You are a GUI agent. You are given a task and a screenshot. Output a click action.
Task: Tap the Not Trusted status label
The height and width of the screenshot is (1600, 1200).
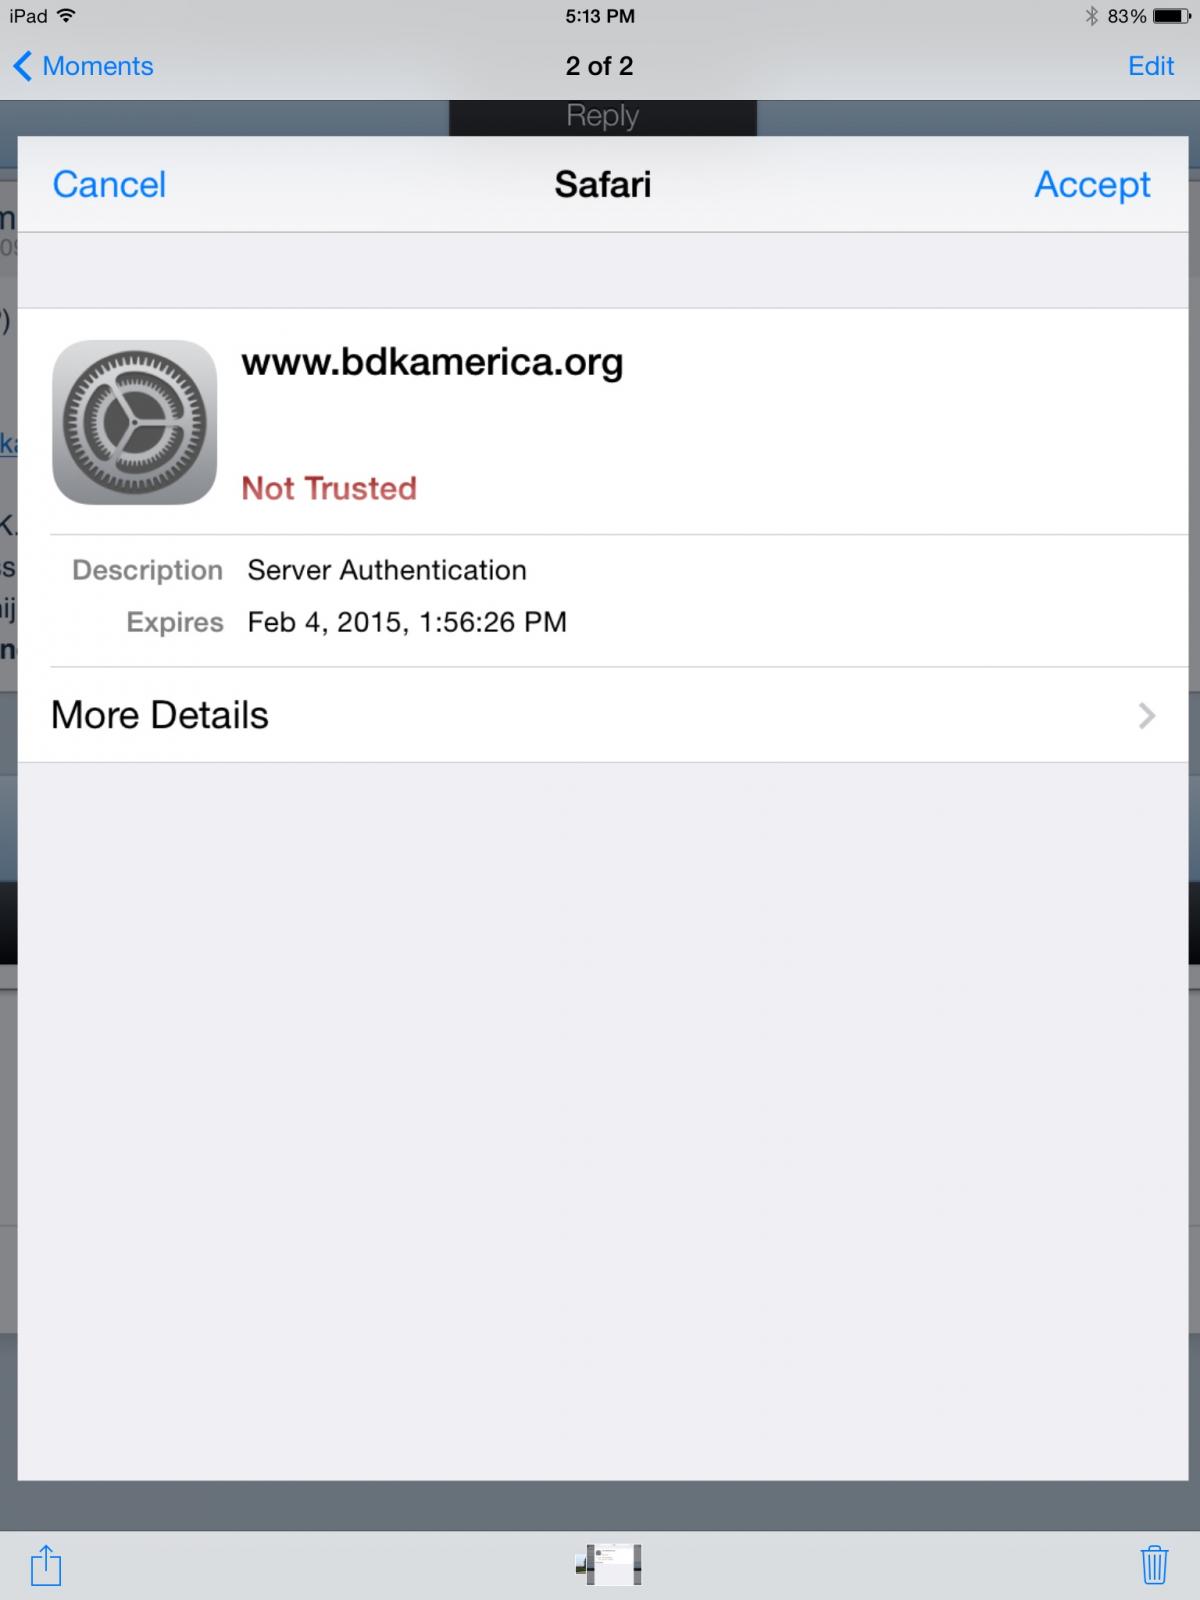coord(329,488)
